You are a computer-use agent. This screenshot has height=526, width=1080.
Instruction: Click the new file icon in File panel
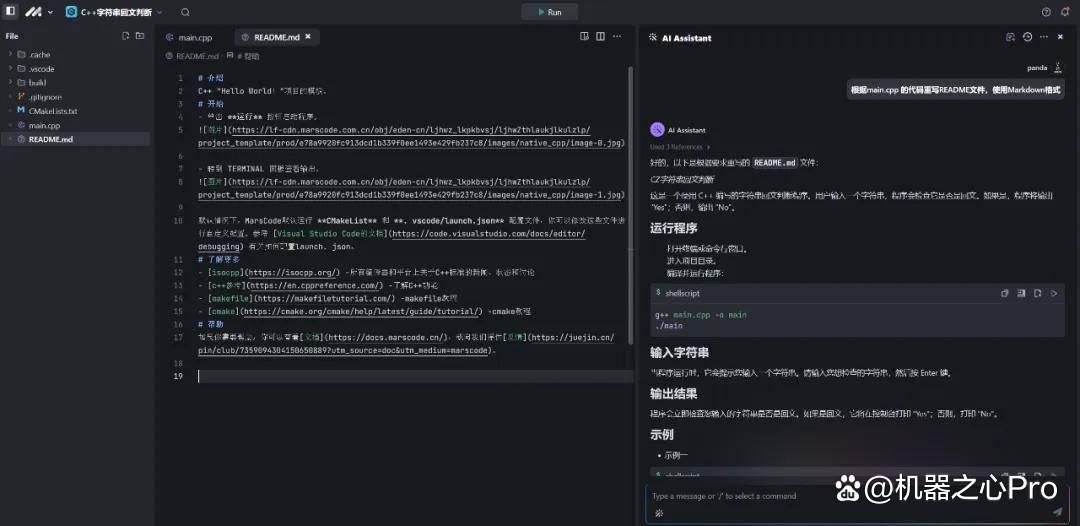[125, 36]
